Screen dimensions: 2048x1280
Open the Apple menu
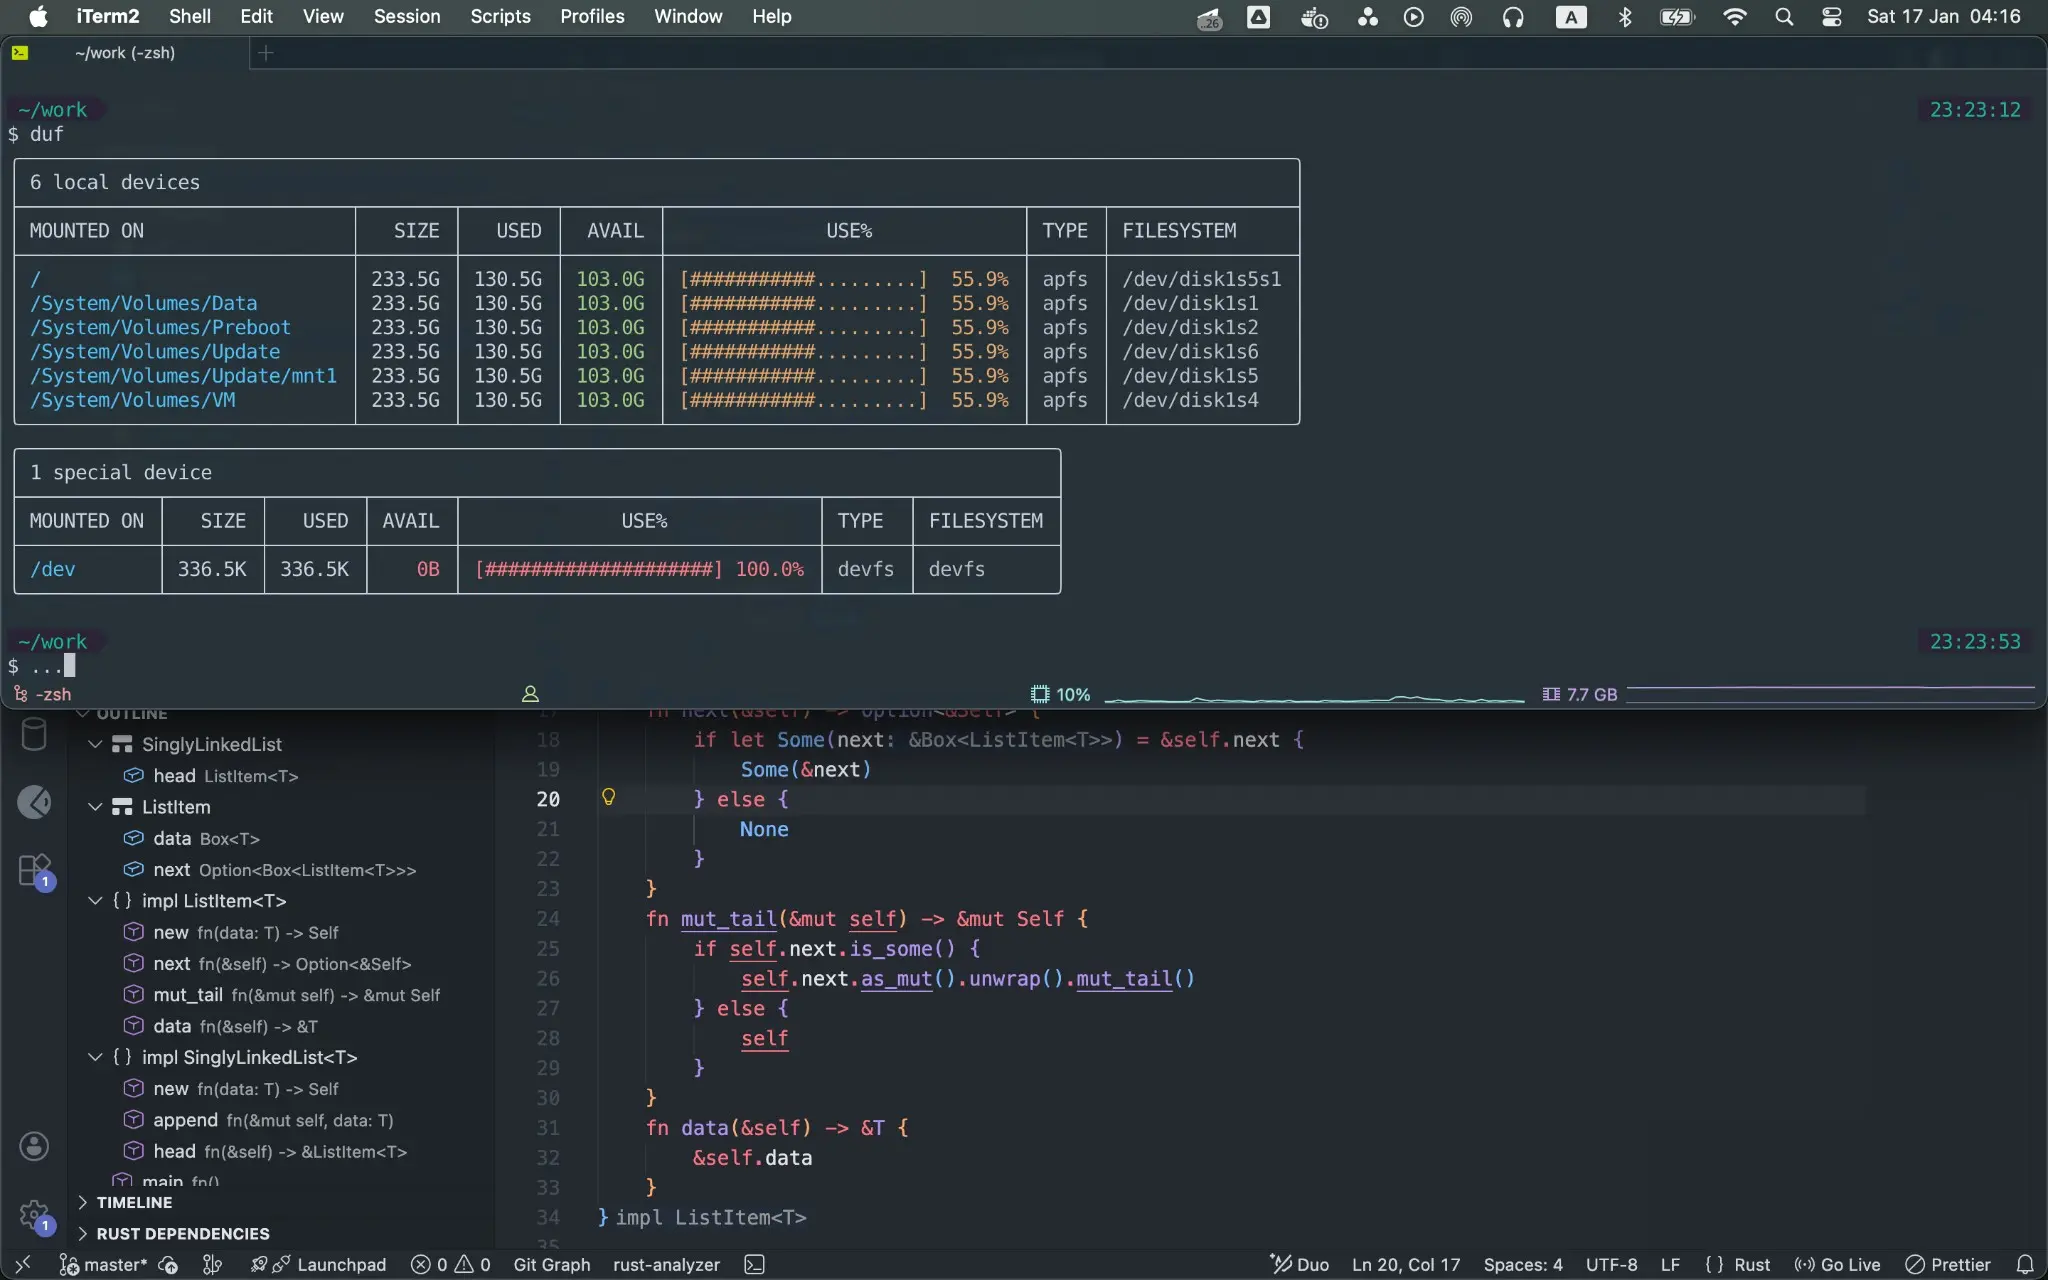(38, 16)
